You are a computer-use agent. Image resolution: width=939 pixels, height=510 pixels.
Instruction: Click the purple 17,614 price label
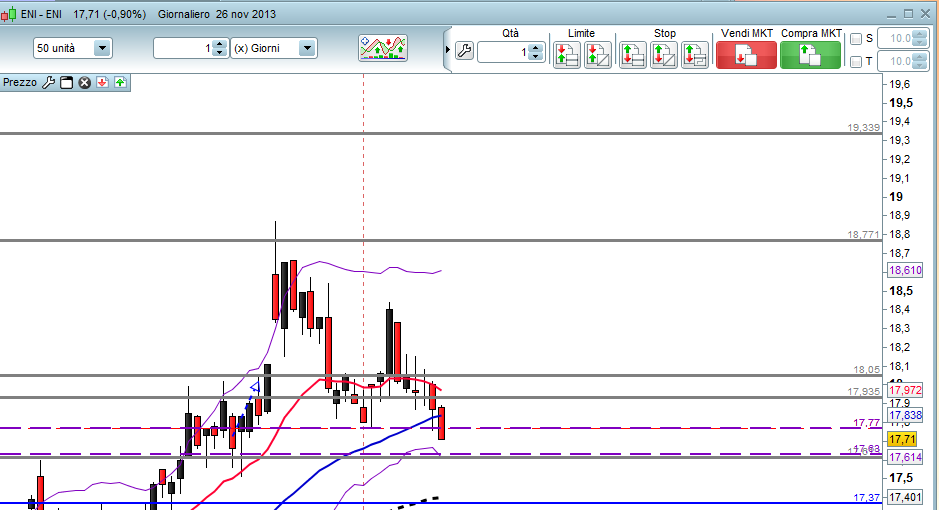(905, 457)
